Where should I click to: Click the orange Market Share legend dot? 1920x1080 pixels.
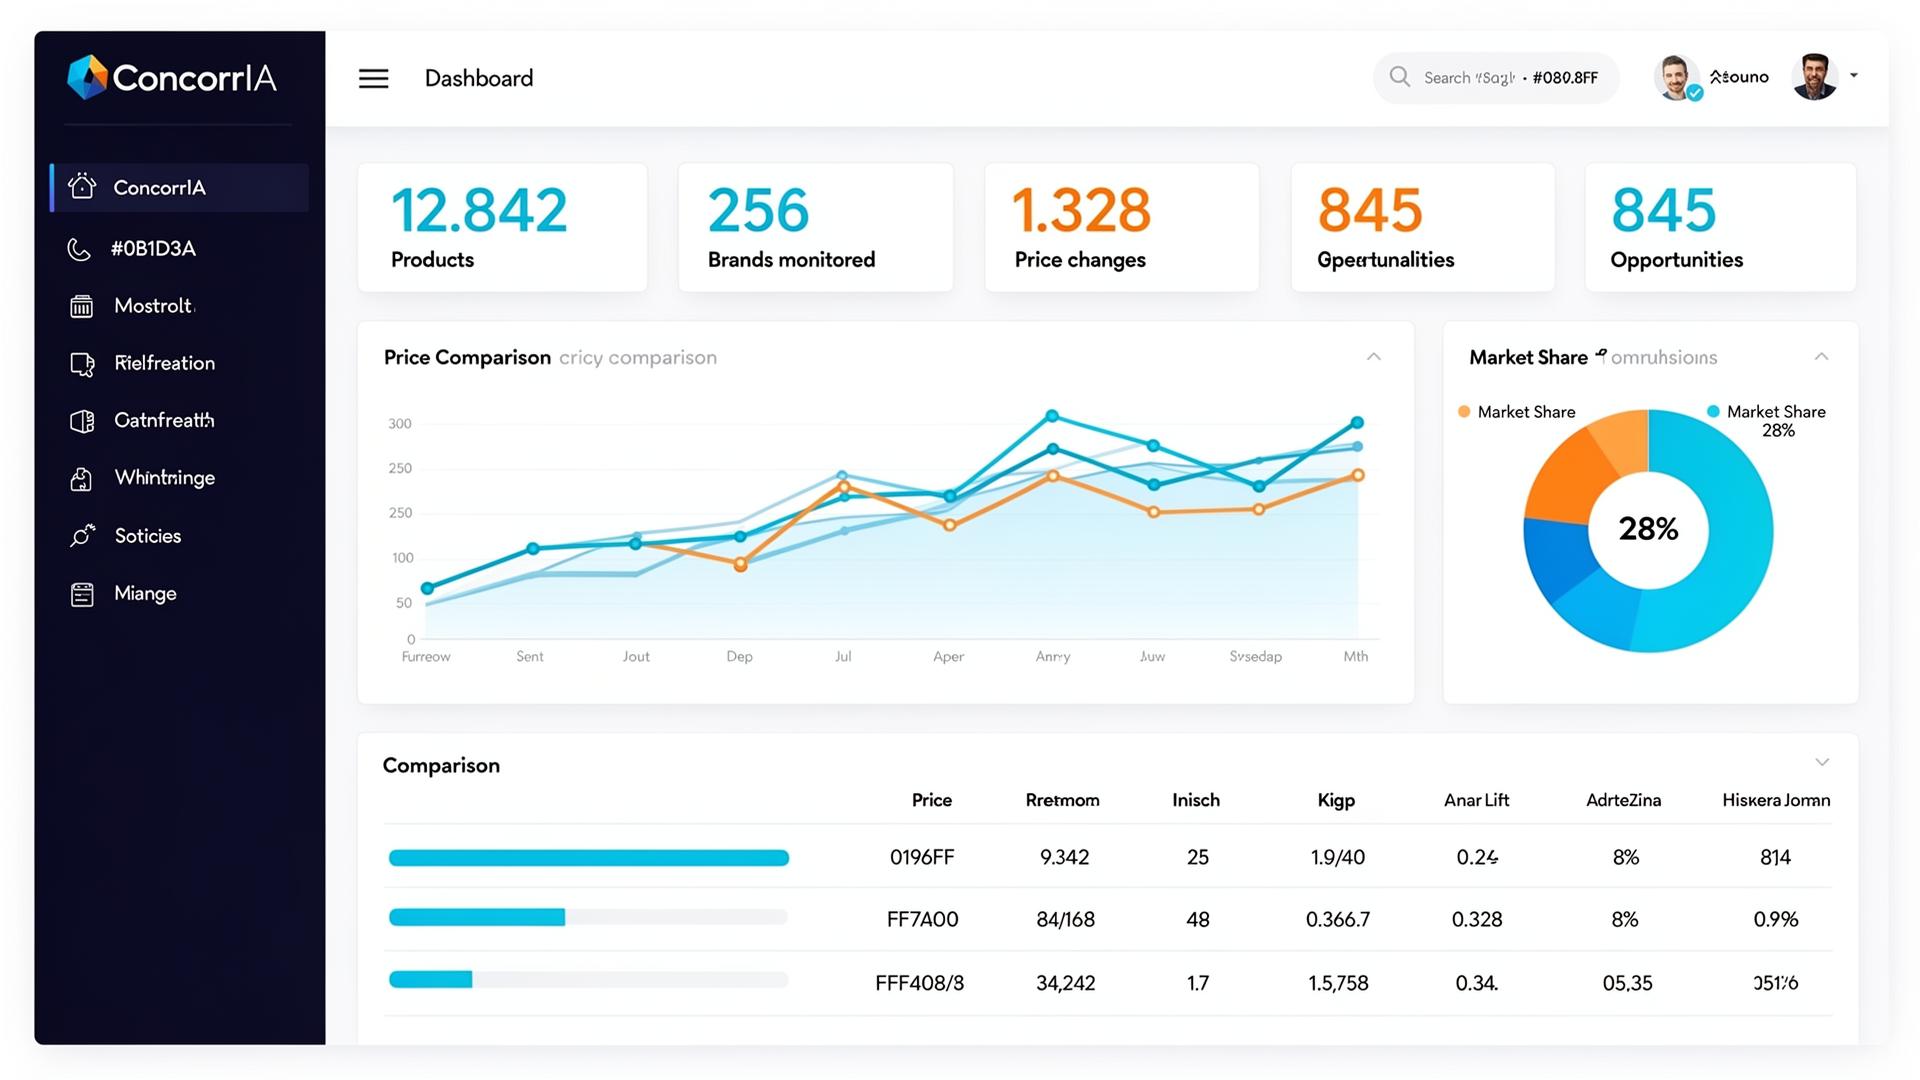(x=1464, y=412)
